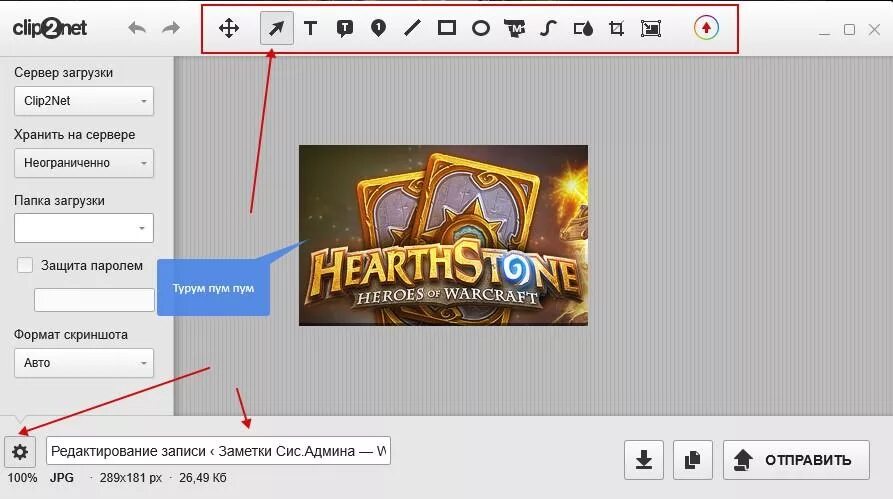Enable the Защита паролем checkbox

(25, 265)
